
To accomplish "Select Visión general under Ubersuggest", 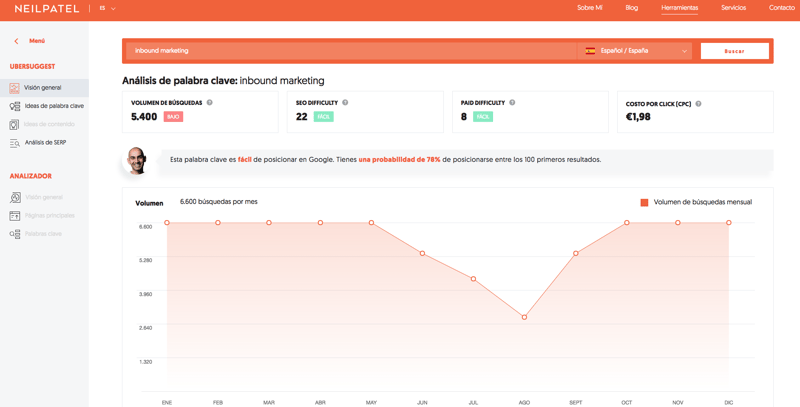I will pos(44,88).
